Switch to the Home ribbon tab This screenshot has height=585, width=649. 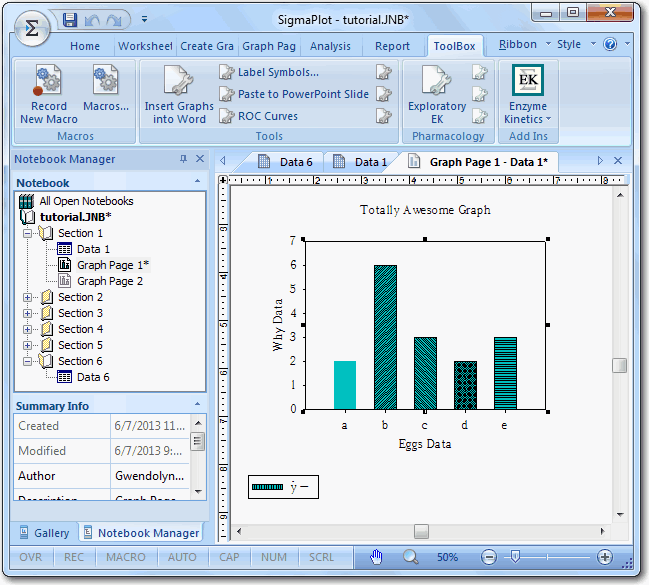[x=85, y=46]
